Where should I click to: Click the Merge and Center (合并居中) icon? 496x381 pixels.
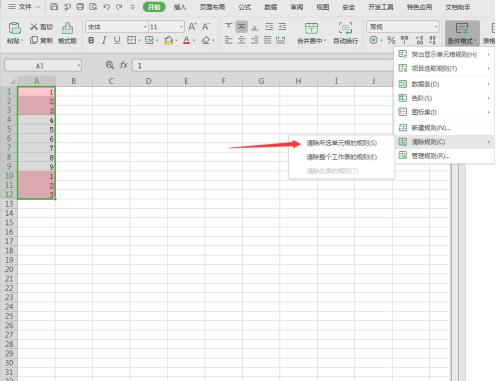pyautogui.click(x=311, y=28)
